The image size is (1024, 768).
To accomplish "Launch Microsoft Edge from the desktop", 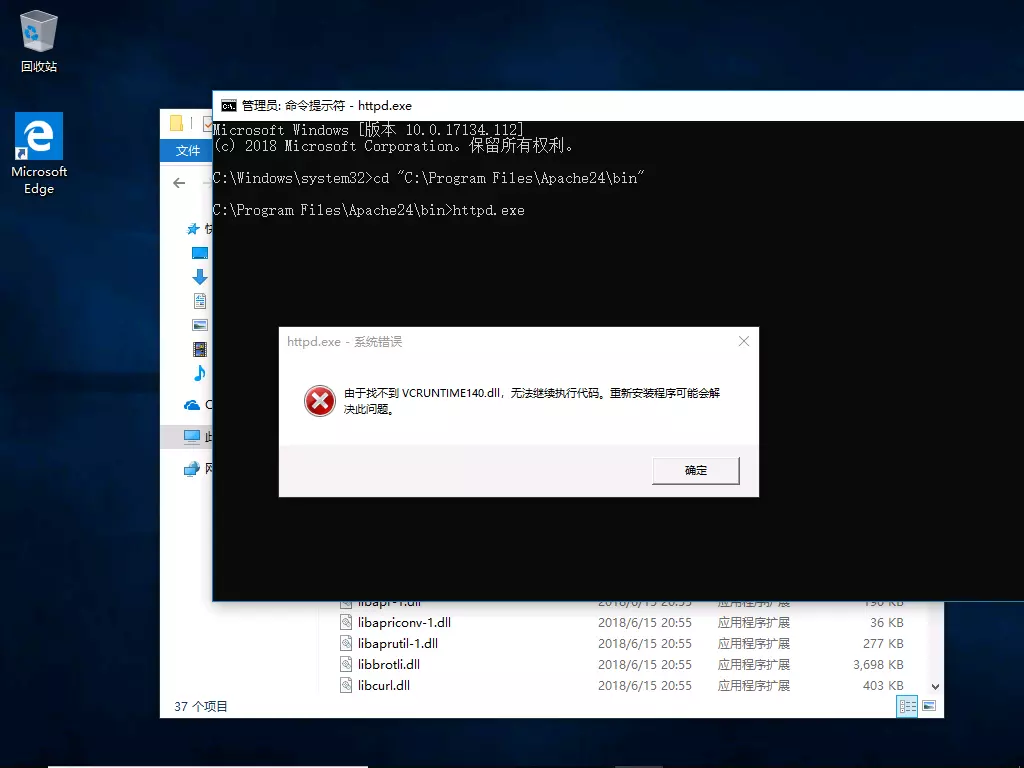I will pos(39,154).
